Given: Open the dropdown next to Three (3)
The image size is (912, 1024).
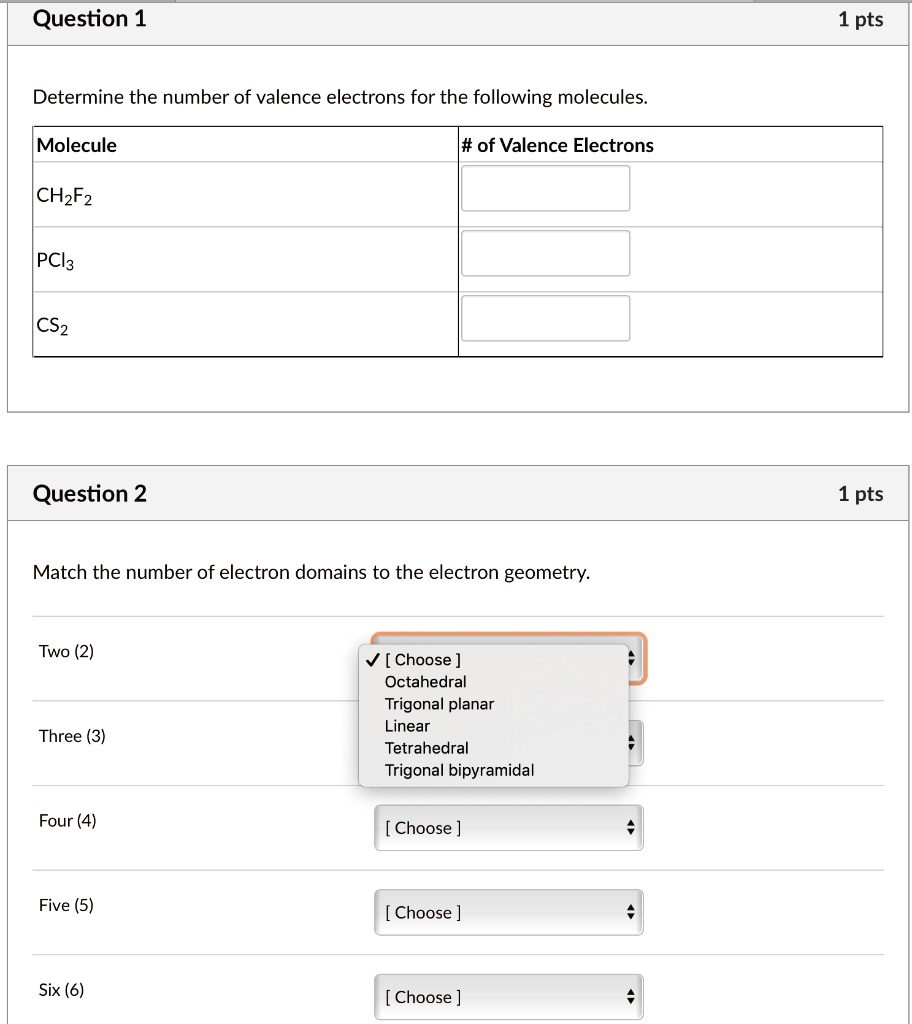Looking at the screenshot, I should tap(630, 742).
